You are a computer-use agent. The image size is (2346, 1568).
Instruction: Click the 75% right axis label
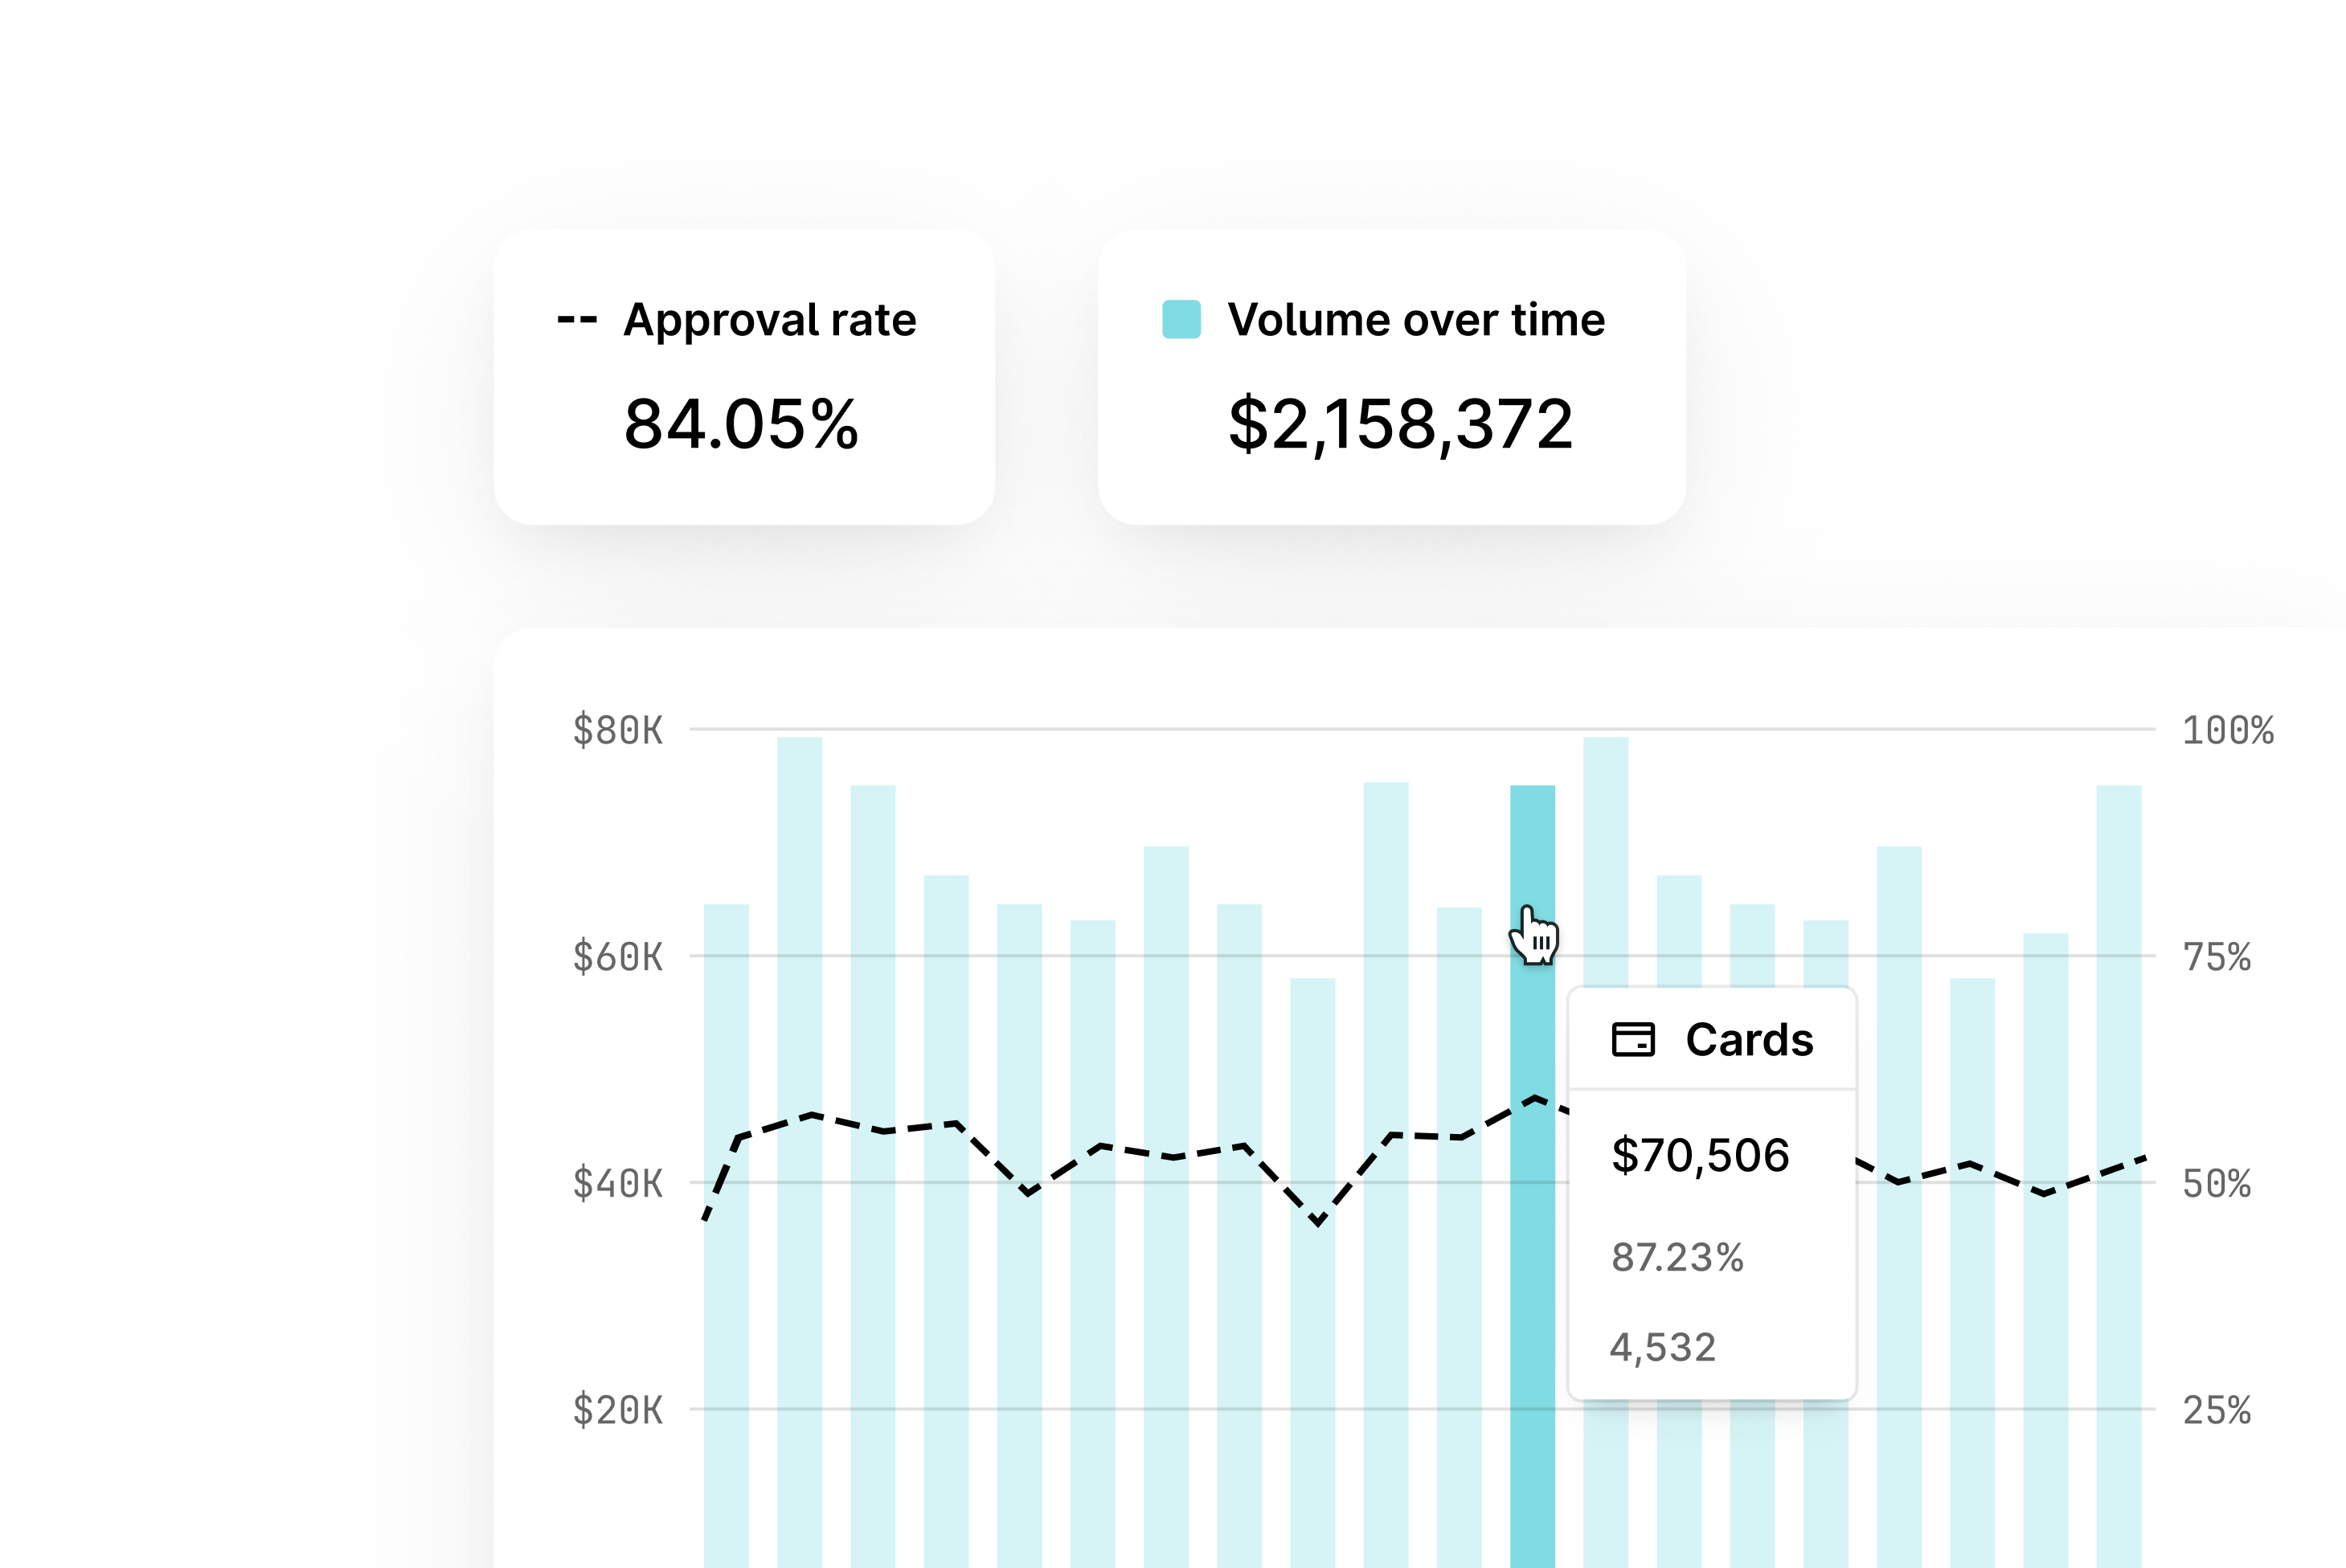point(2216,957)
